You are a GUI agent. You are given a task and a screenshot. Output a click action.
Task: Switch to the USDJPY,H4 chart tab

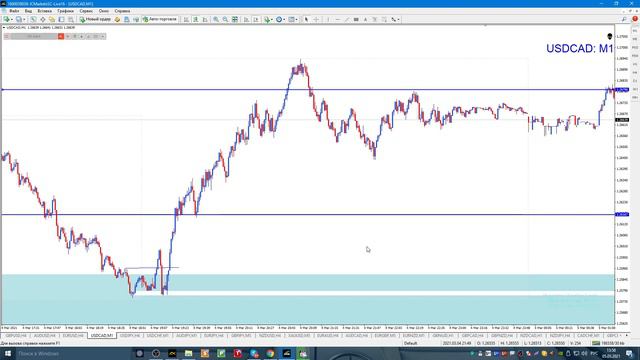click(130, 335)
